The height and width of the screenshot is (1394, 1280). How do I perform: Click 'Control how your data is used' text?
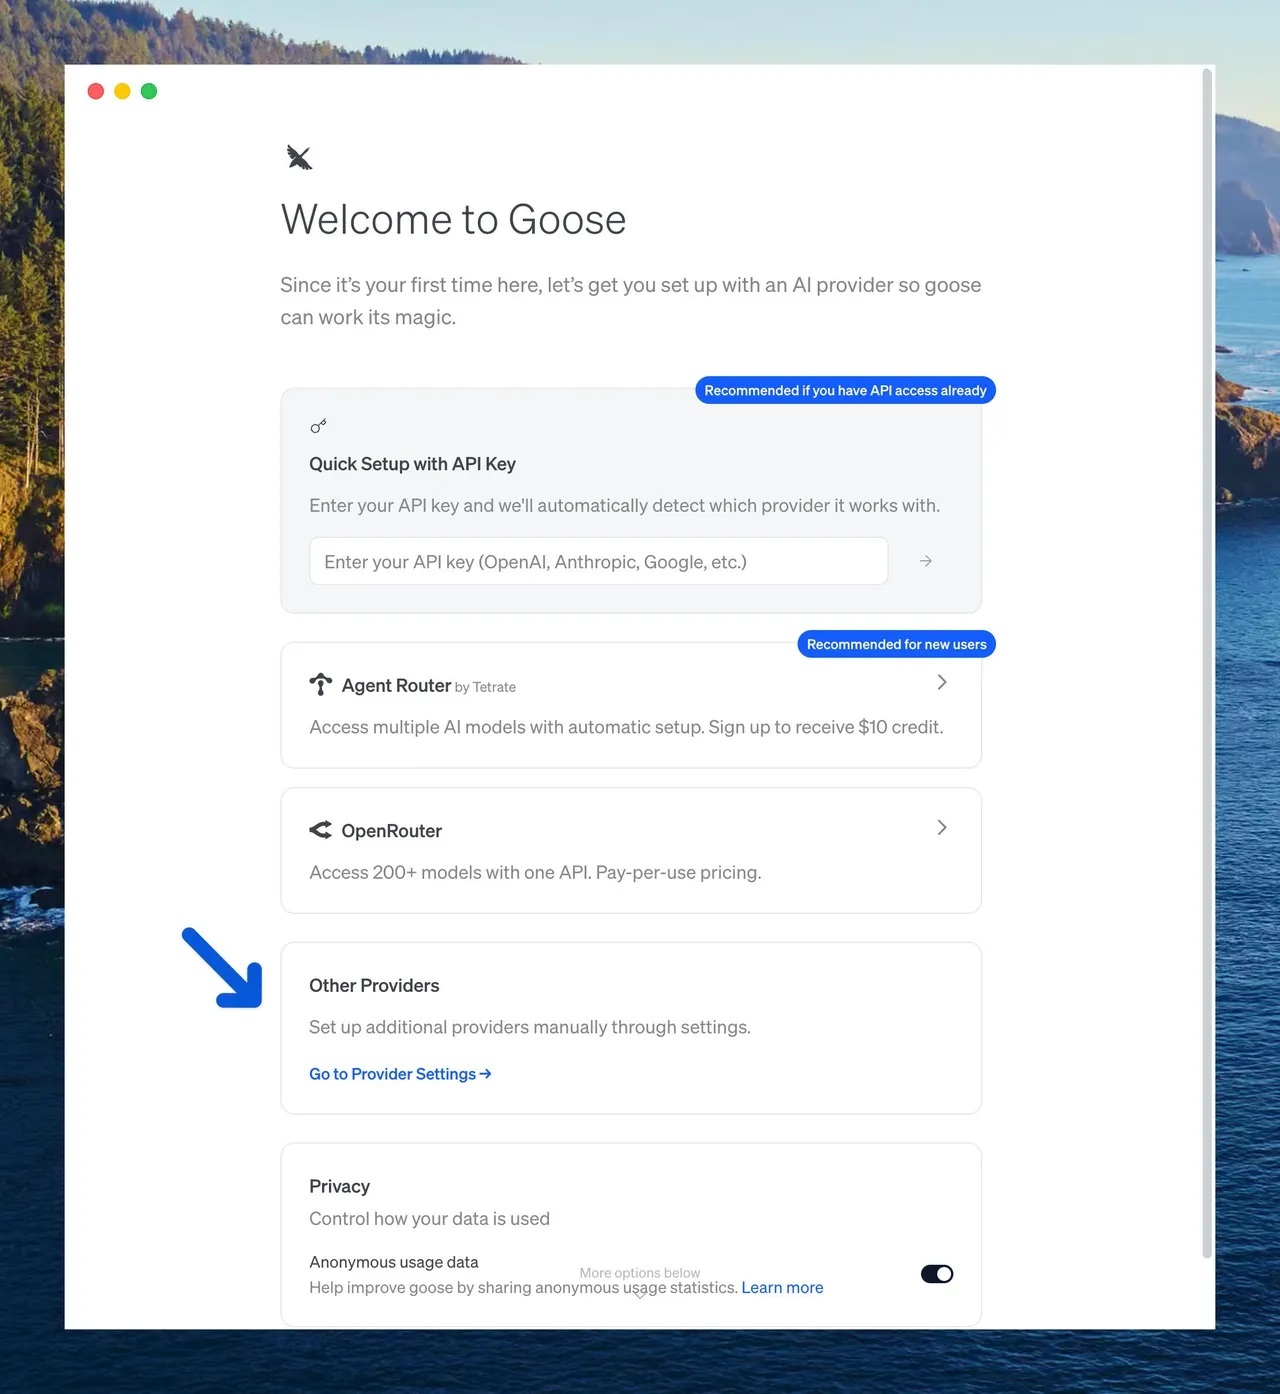429,1219
